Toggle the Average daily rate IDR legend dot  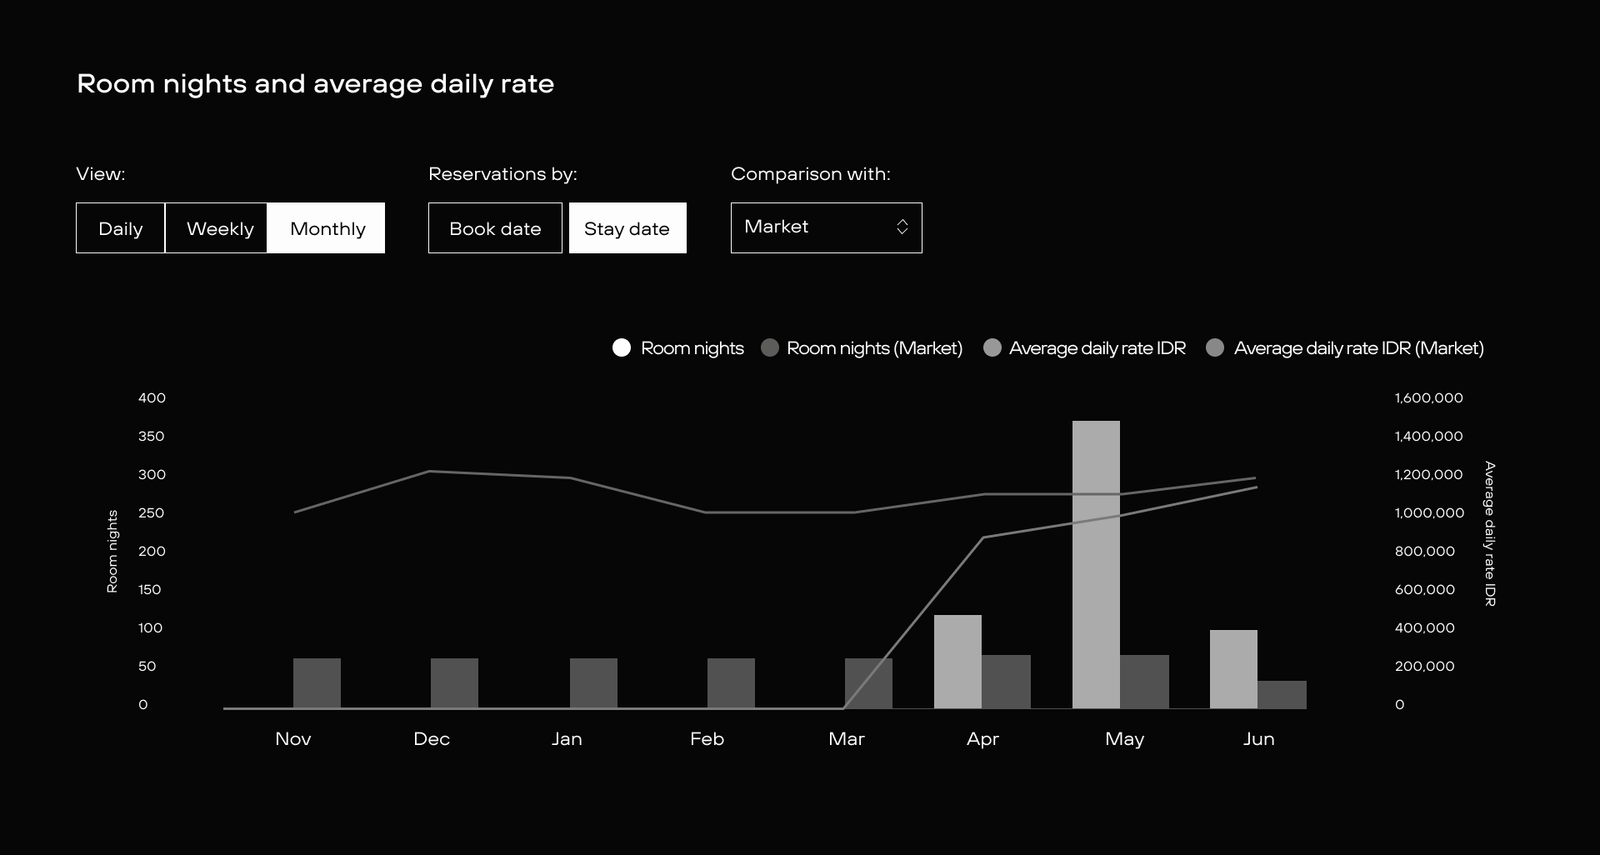[992, 348]
